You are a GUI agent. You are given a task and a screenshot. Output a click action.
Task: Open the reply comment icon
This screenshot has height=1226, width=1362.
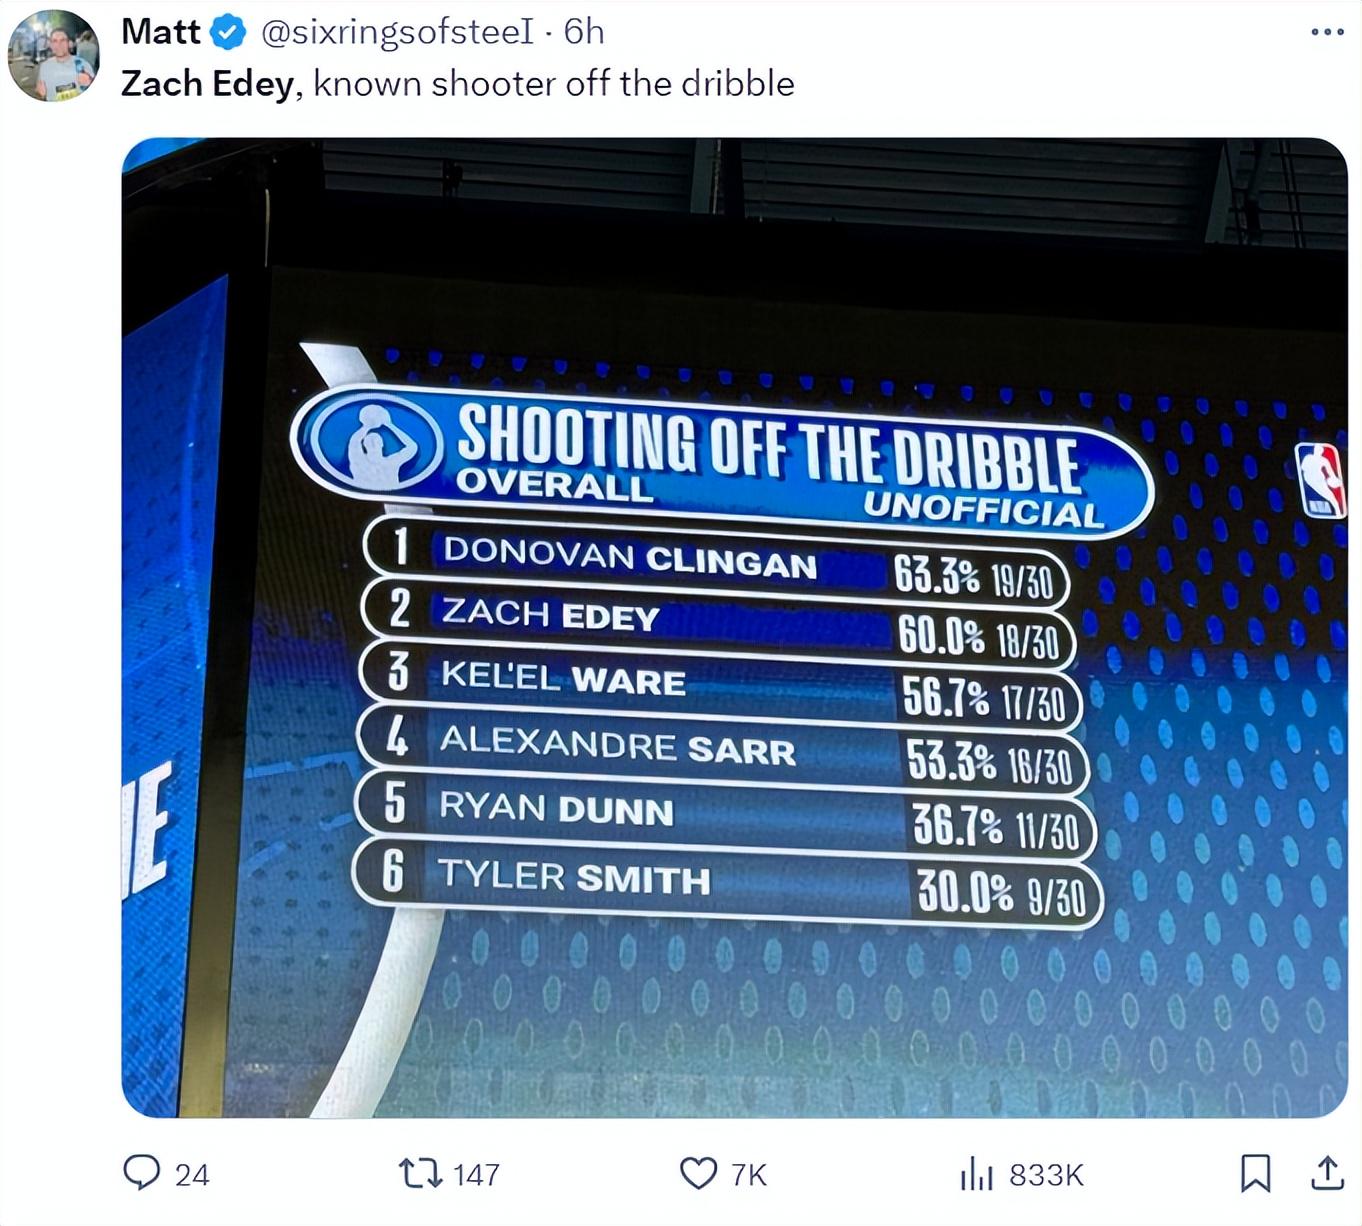(141, 1172)
